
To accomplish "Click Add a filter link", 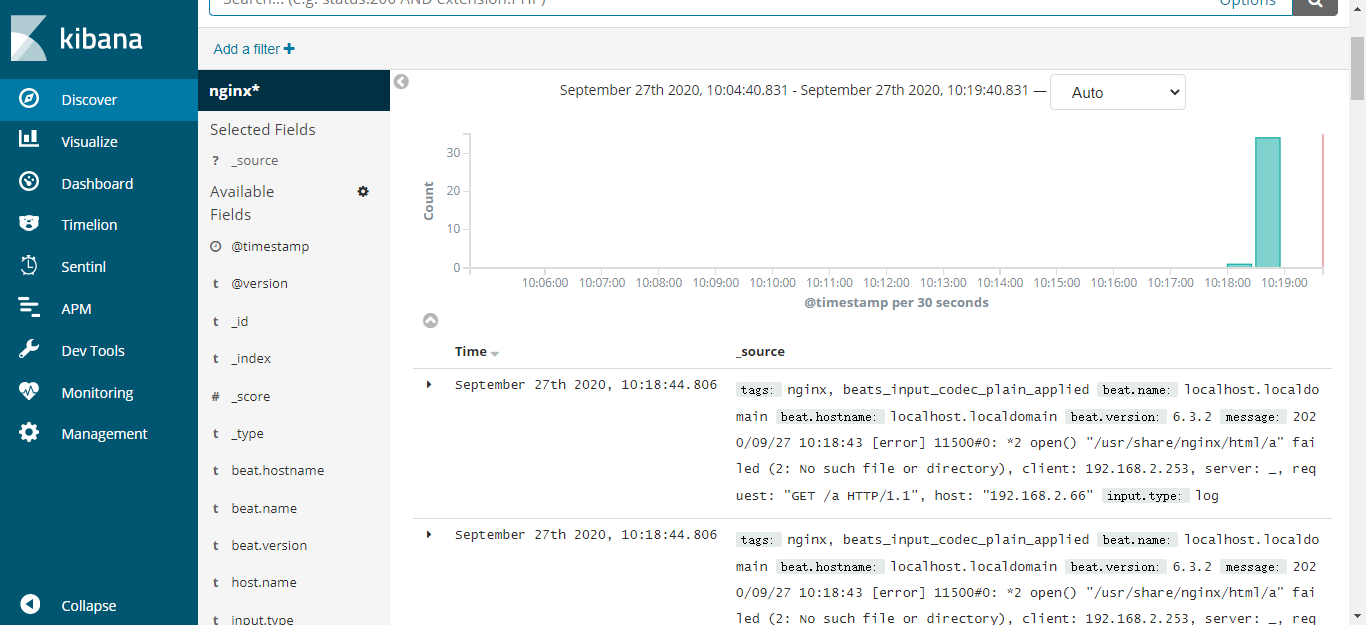I will coord(254,49).
